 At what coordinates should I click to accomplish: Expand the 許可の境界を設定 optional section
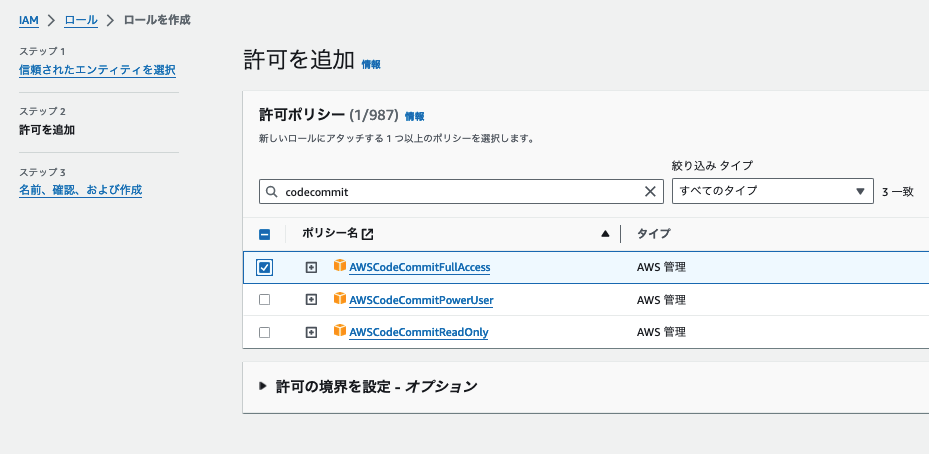tap(263, 386)
